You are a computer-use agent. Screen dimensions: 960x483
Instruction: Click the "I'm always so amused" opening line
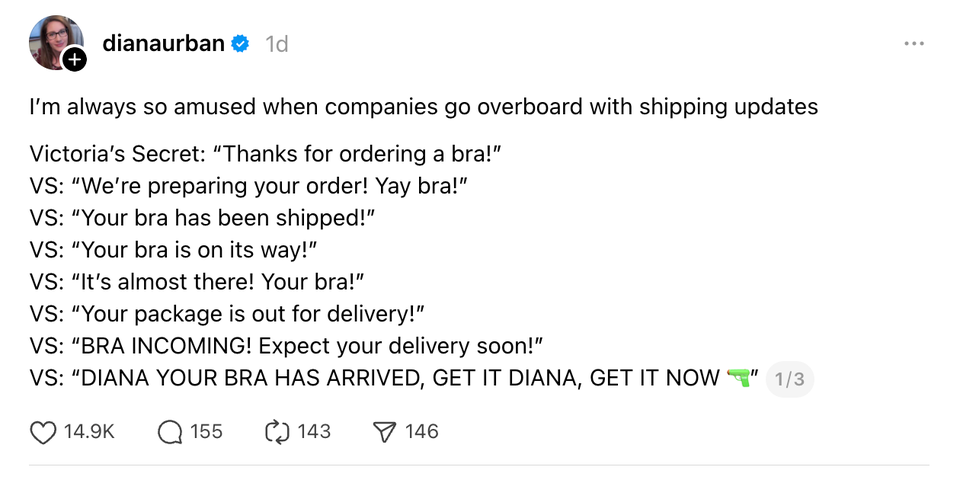click(423, 106)
